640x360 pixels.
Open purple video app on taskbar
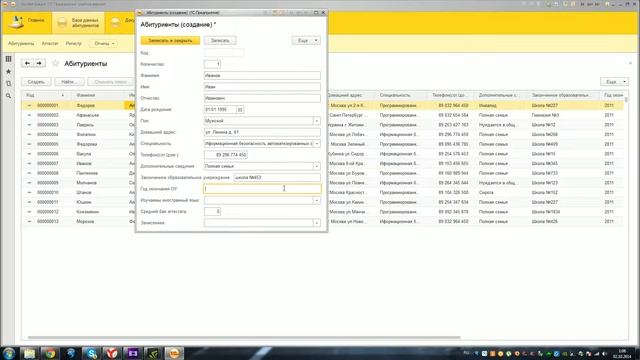click(x=133, y=353)
